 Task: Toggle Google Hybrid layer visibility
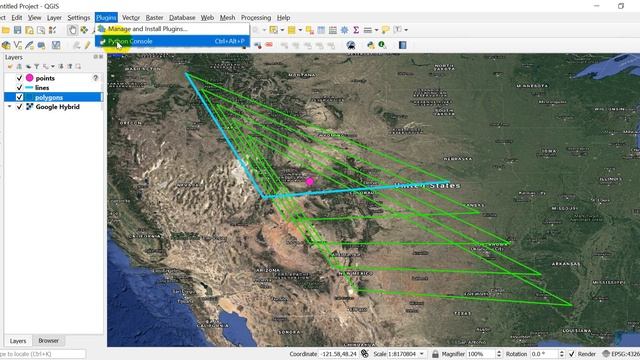point(19,107)
